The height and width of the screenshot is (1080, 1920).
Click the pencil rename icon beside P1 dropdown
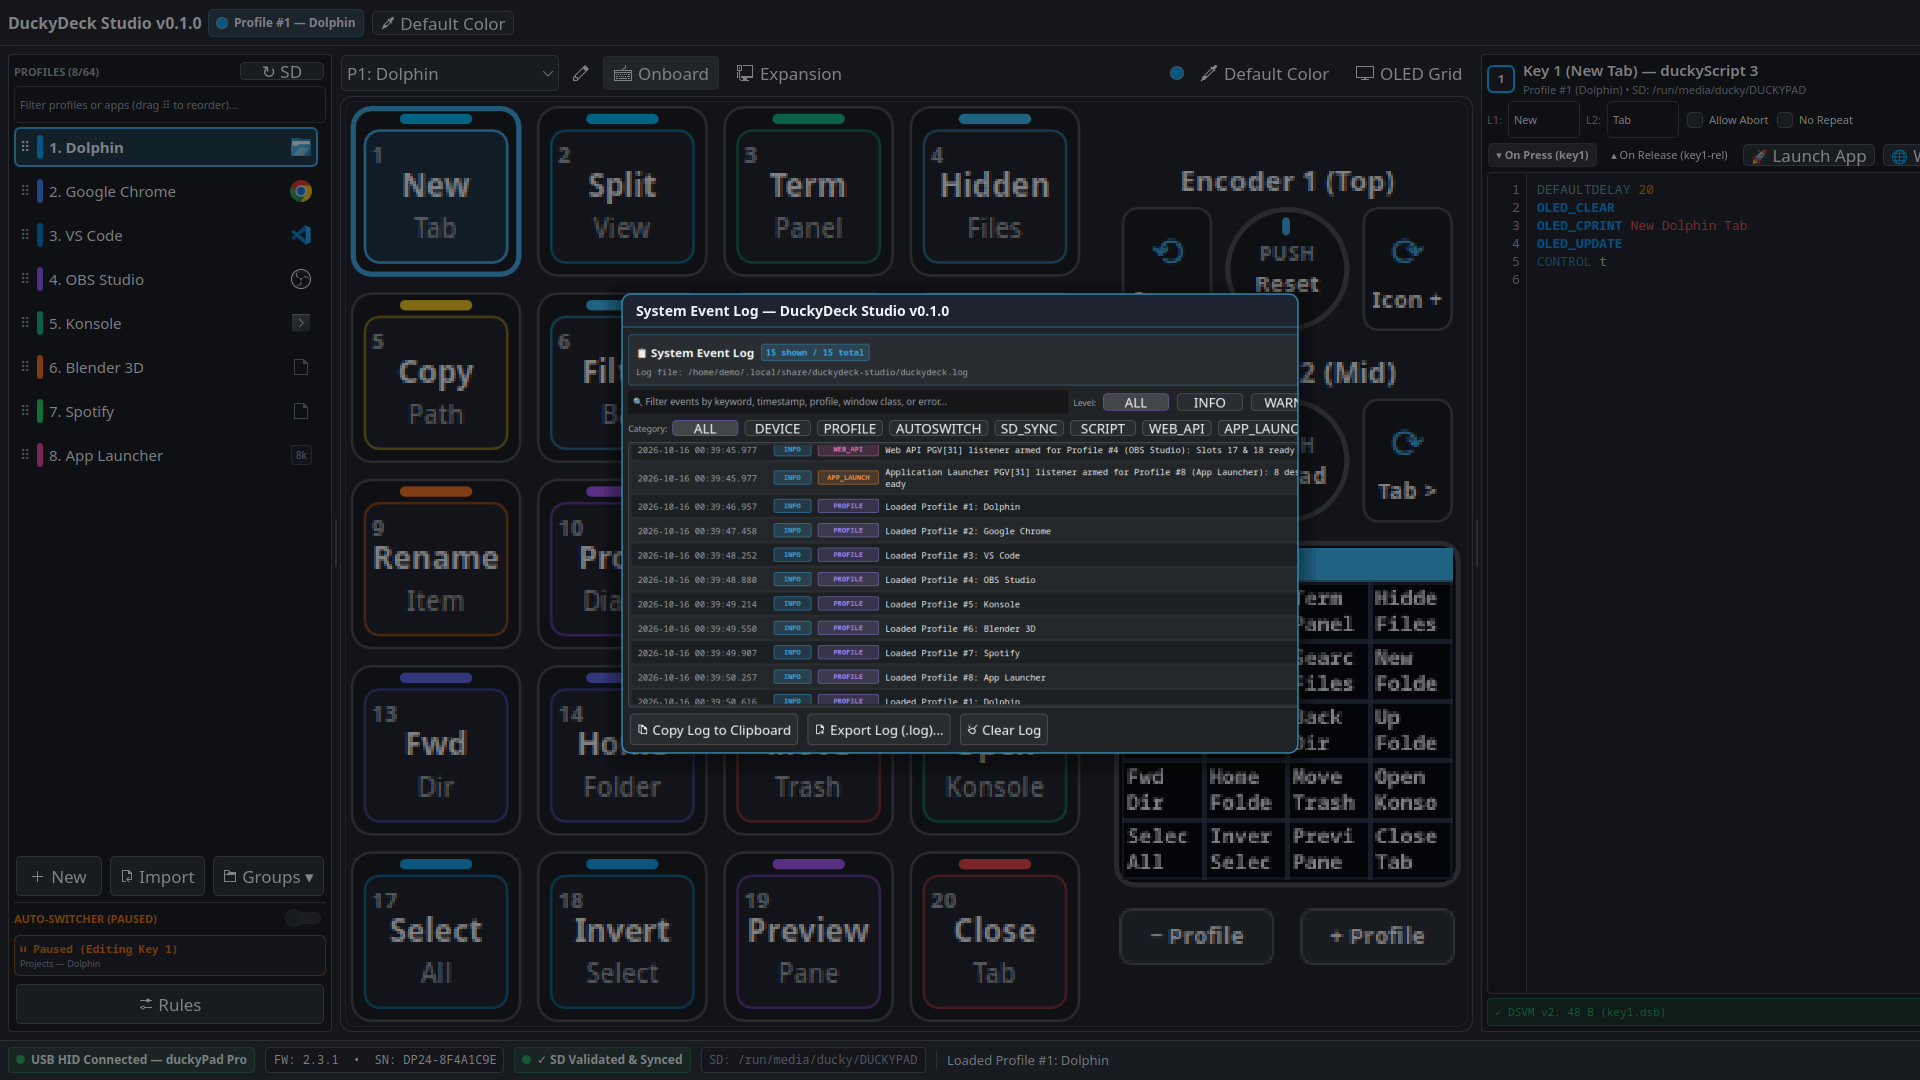(580, 74)
